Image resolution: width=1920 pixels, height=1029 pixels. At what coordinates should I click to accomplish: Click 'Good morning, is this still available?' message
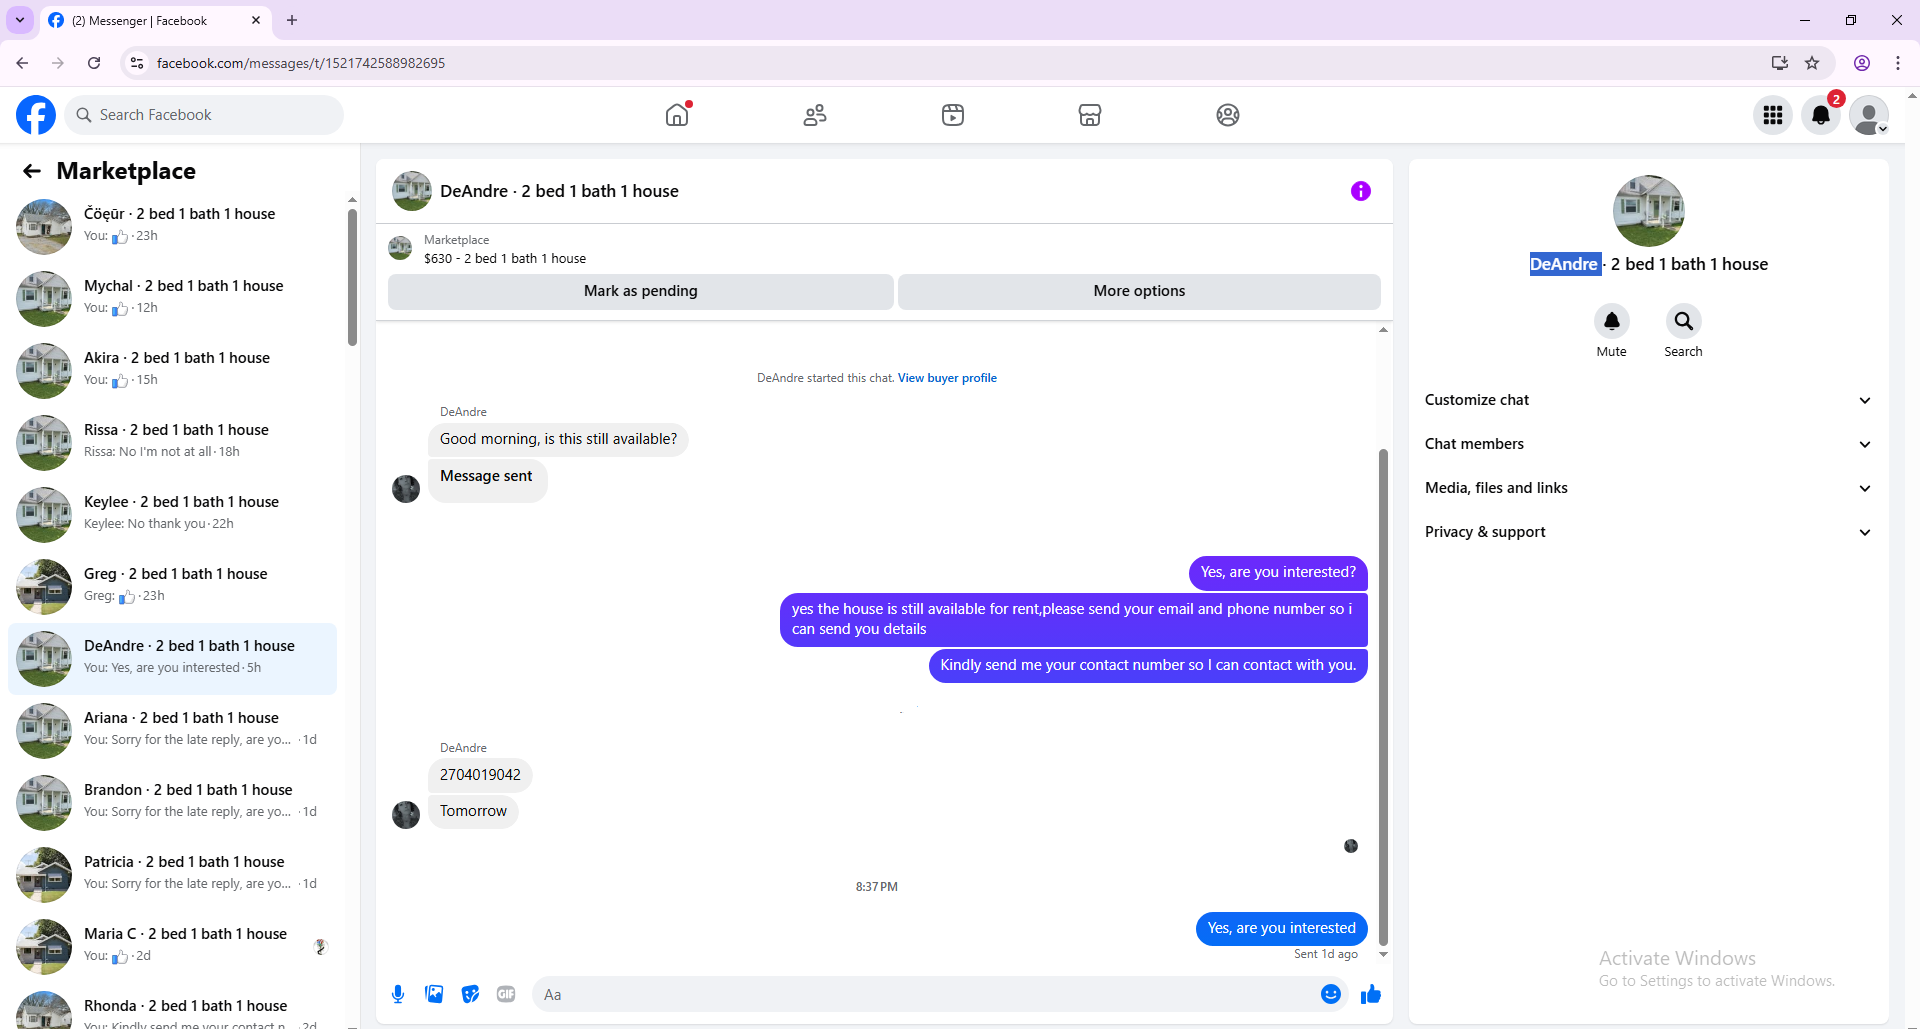(x=558, y=439)
